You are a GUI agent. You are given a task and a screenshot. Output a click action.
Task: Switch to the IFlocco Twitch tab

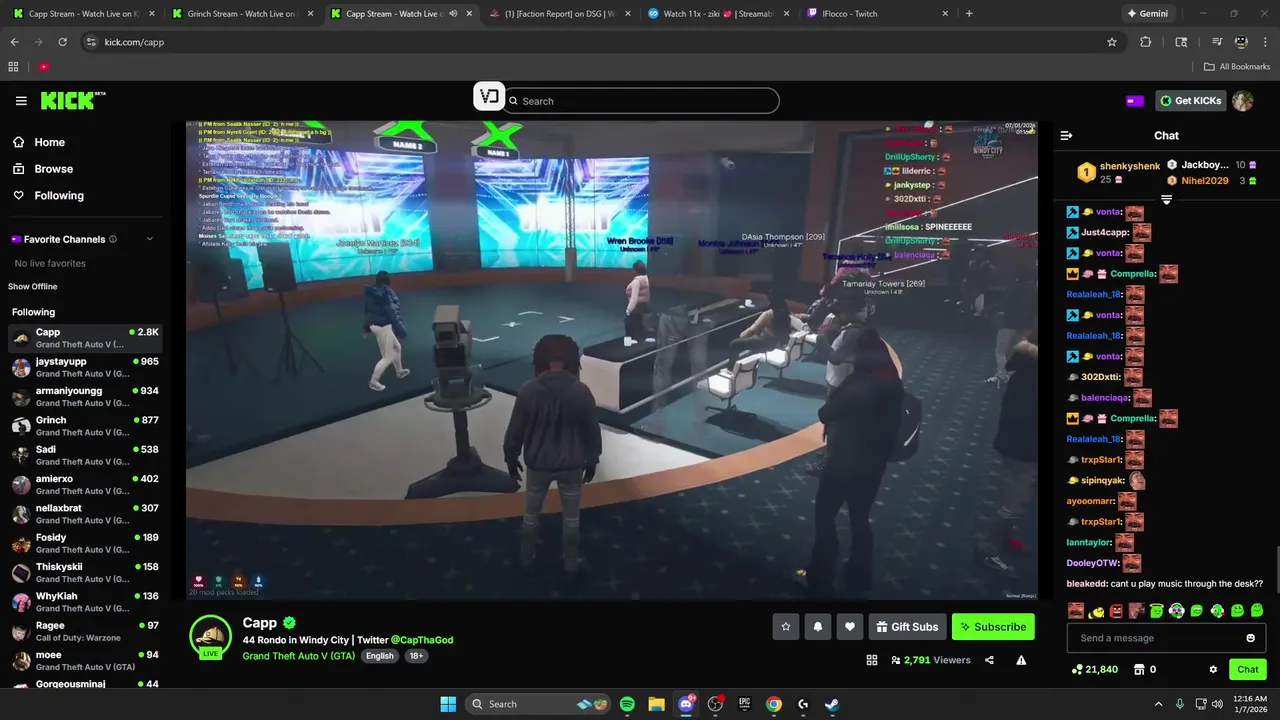point(876,14)
